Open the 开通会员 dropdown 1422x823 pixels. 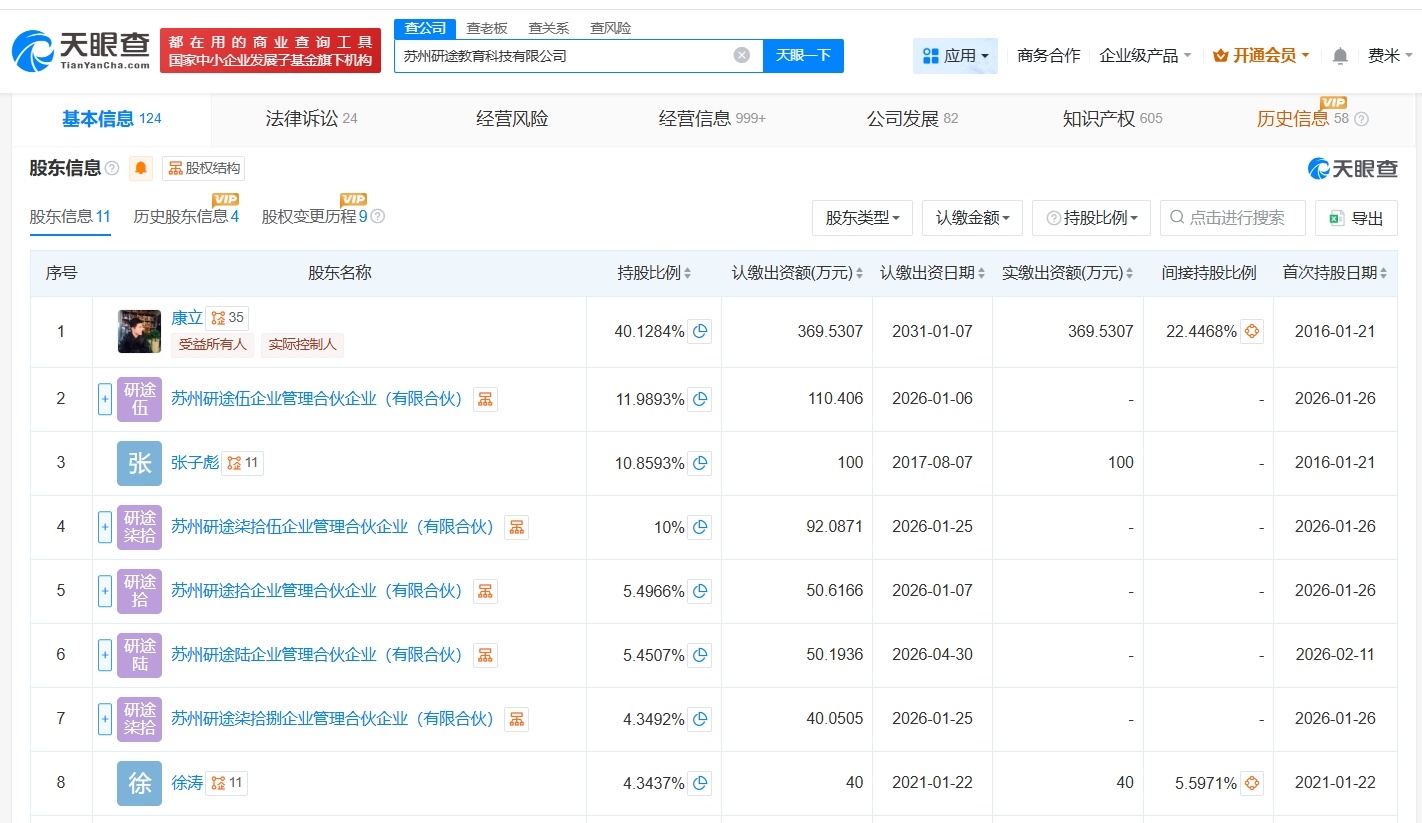(x=1261, y=56)
